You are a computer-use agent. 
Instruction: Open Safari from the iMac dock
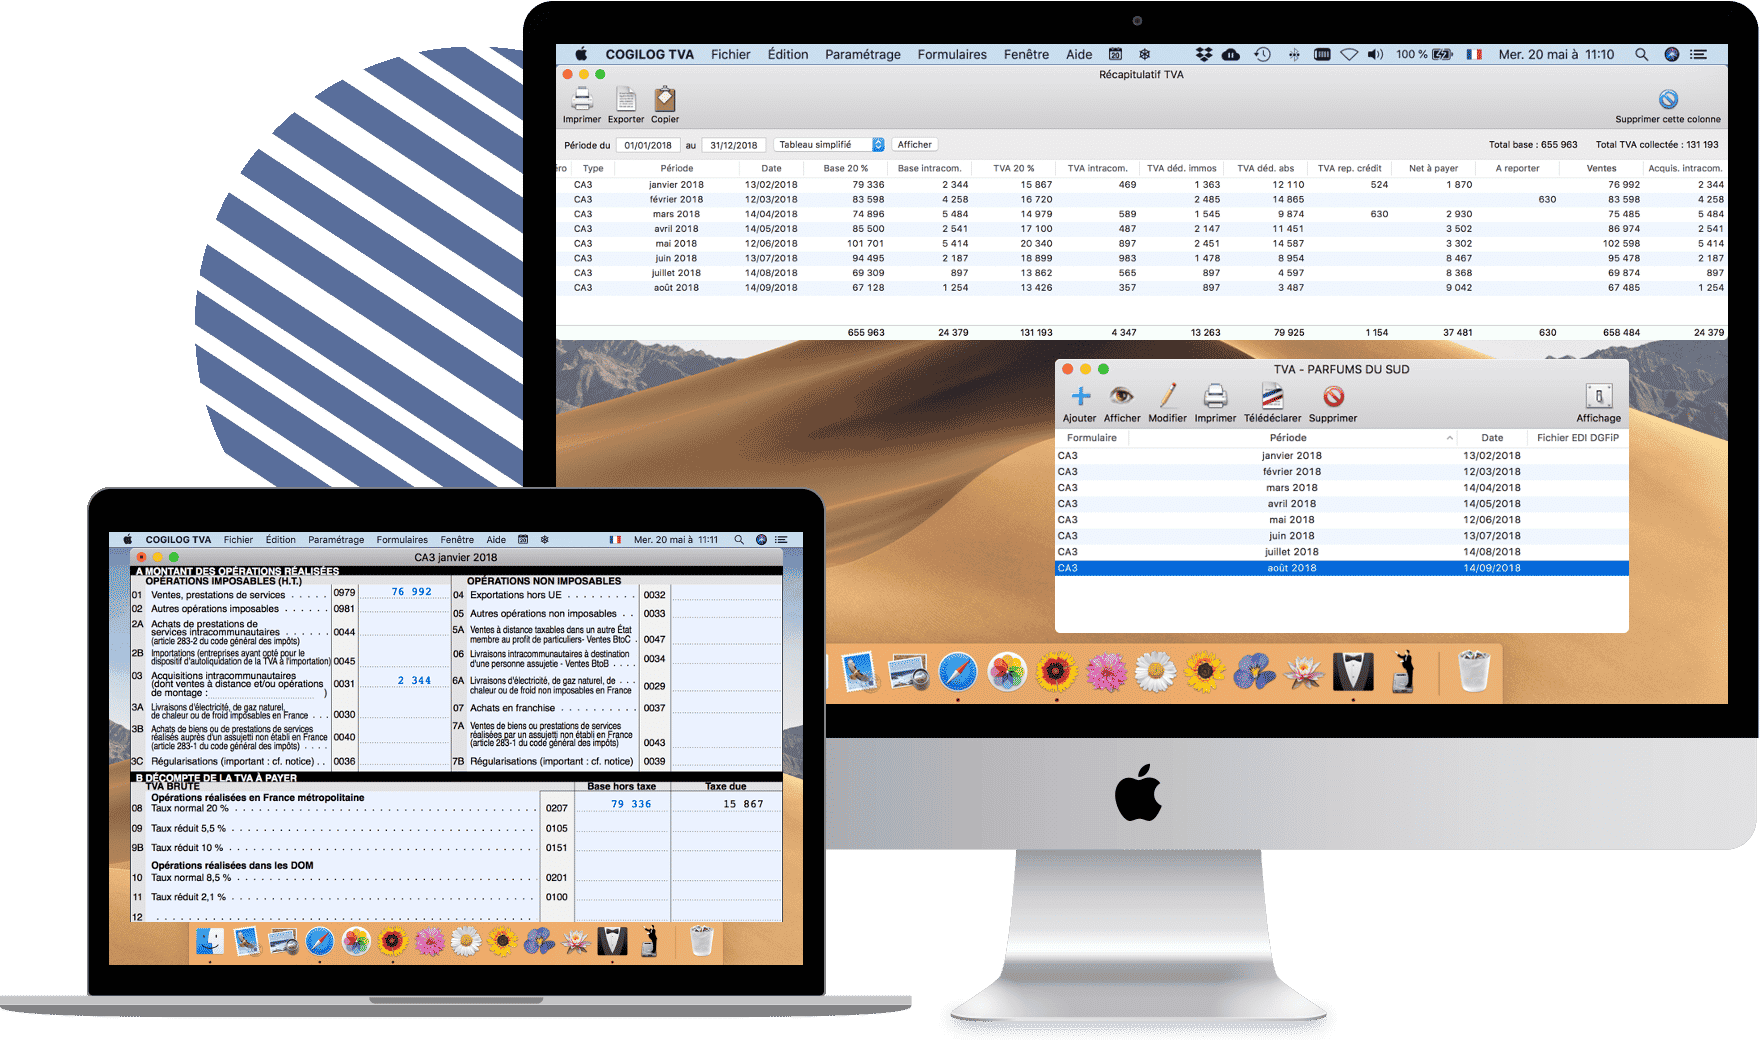tap(957, 671)
